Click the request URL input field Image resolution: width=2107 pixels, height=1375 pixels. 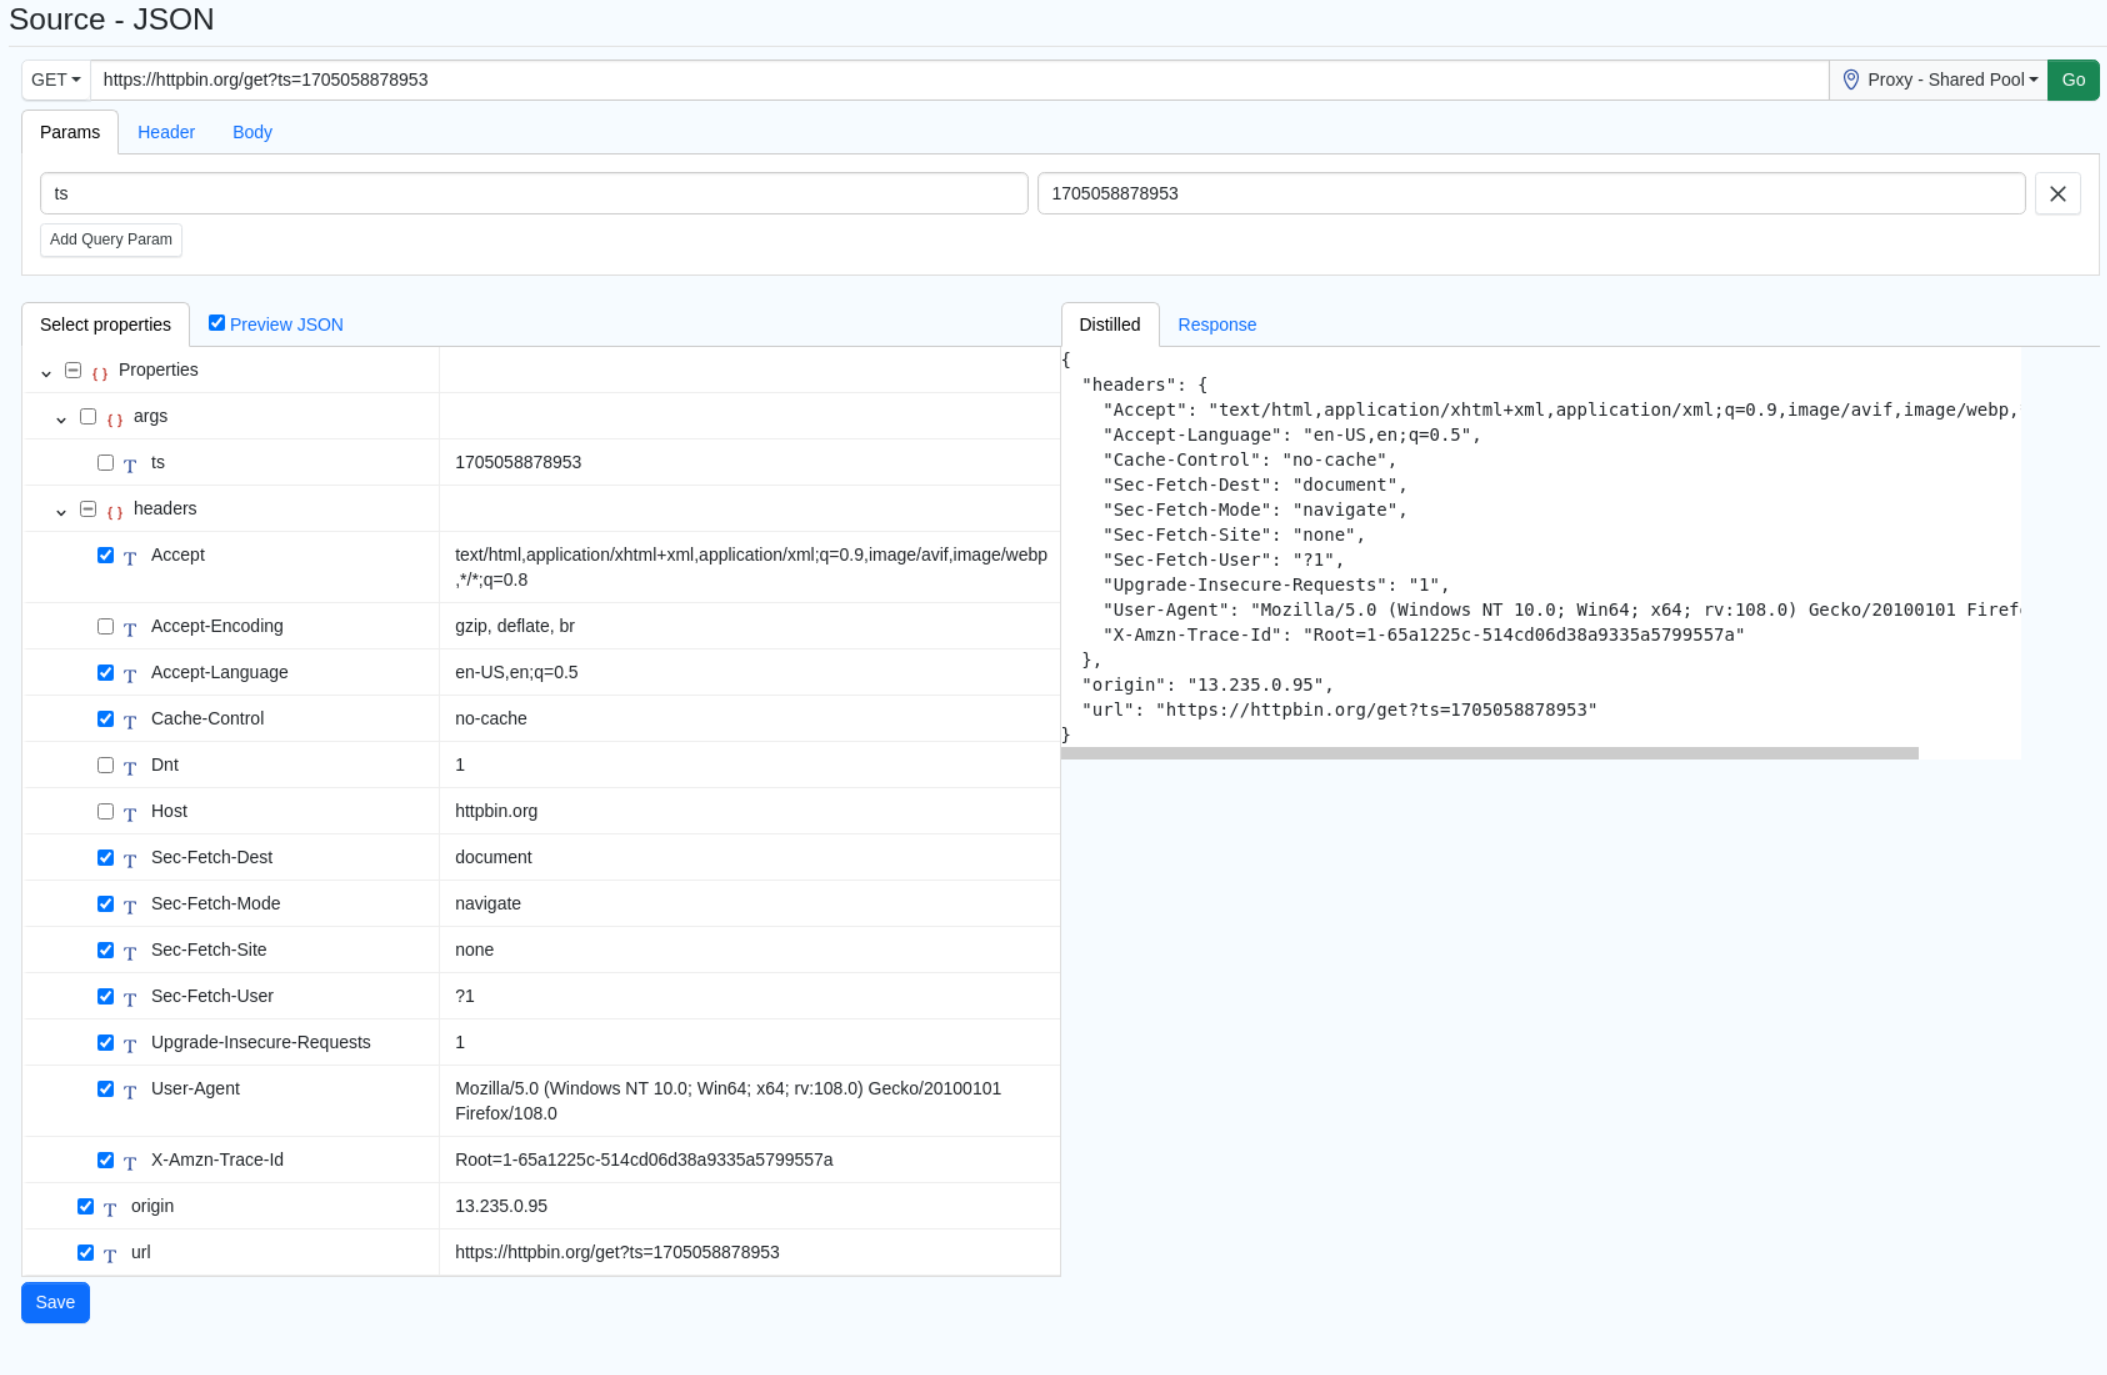(900, 80)
